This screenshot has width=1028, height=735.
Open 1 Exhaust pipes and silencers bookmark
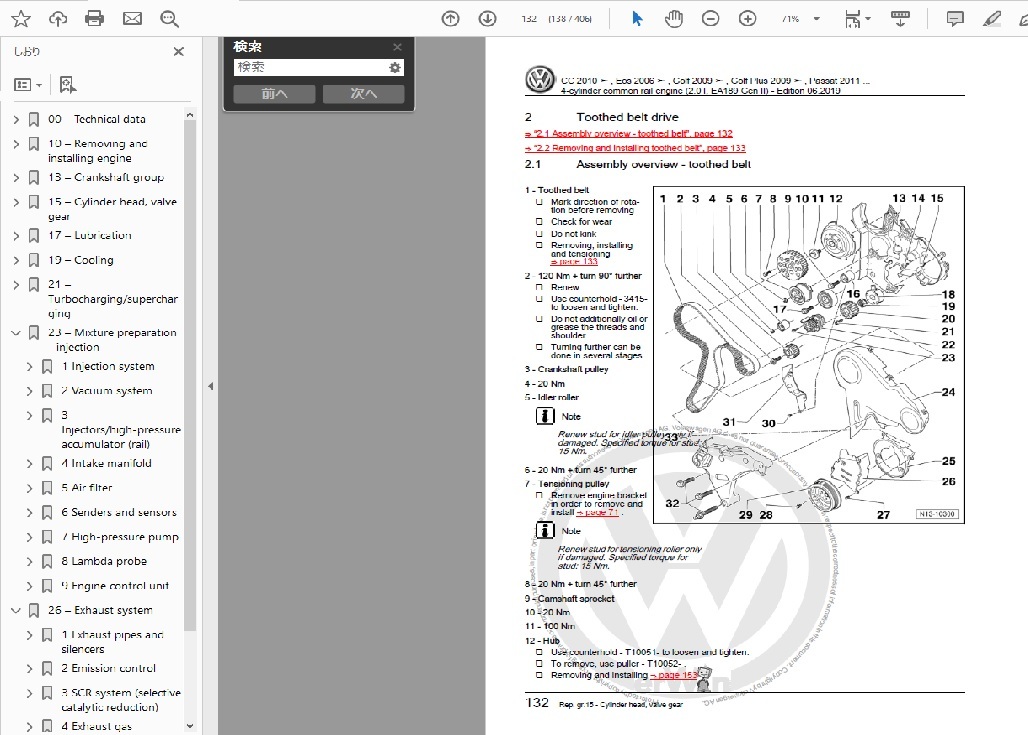click(x=112, y=642)
